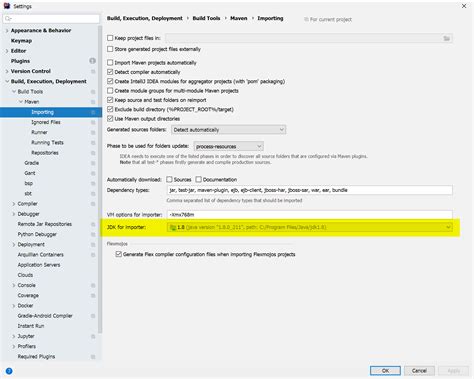Click the folder browse icon for project files
Screen dimensions: 474x379
point(446,38)
